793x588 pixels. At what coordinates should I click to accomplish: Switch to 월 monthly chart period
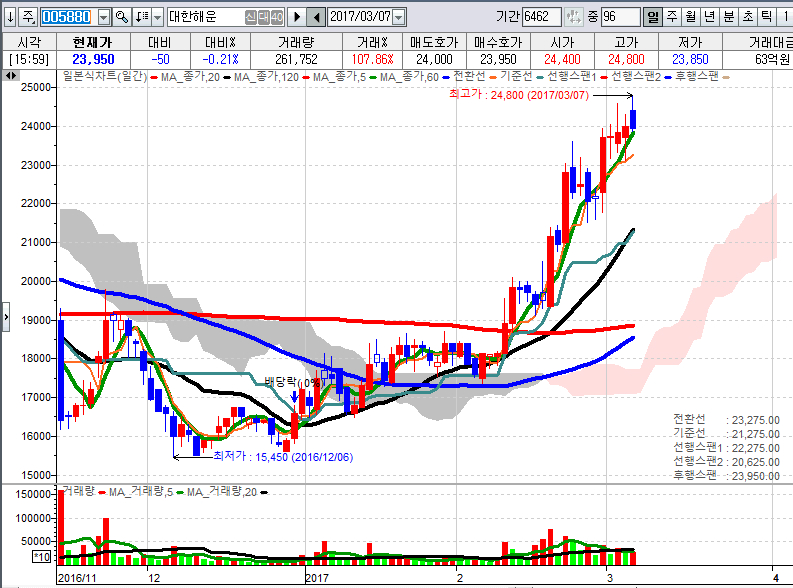[x=690, y=17]
